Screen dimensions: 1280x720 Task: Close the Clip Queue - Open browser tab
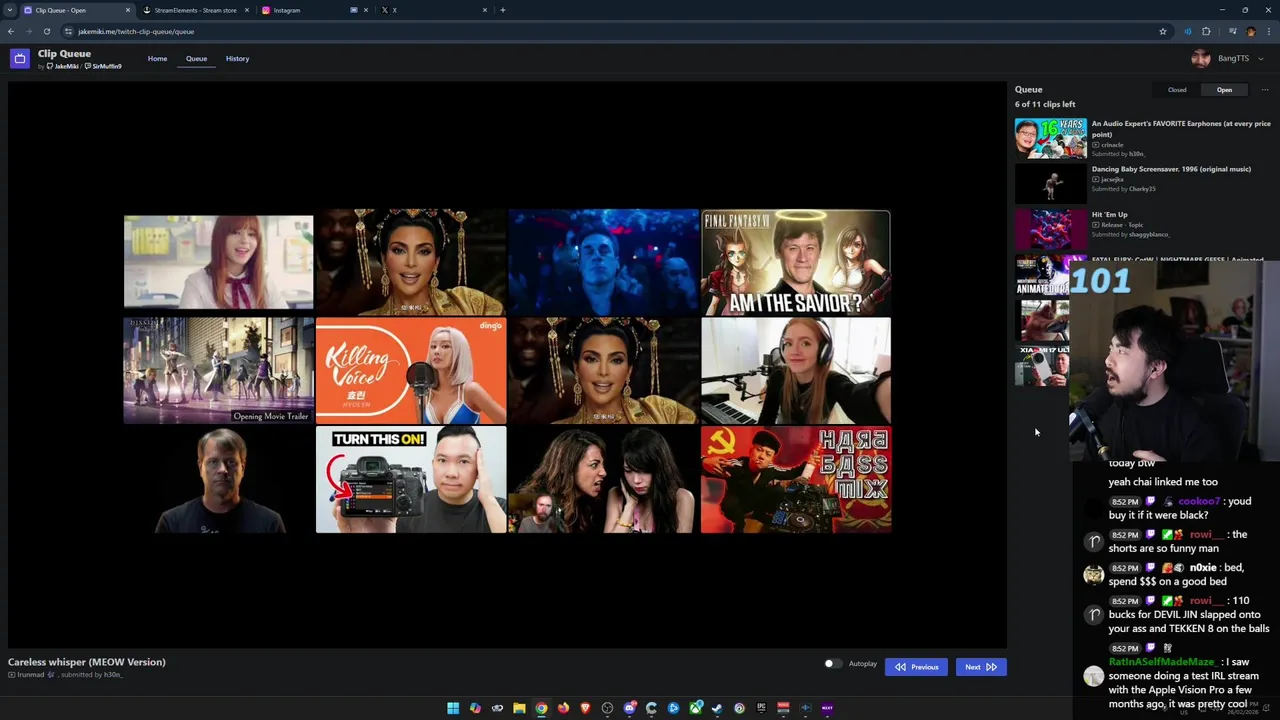(128, 10)
